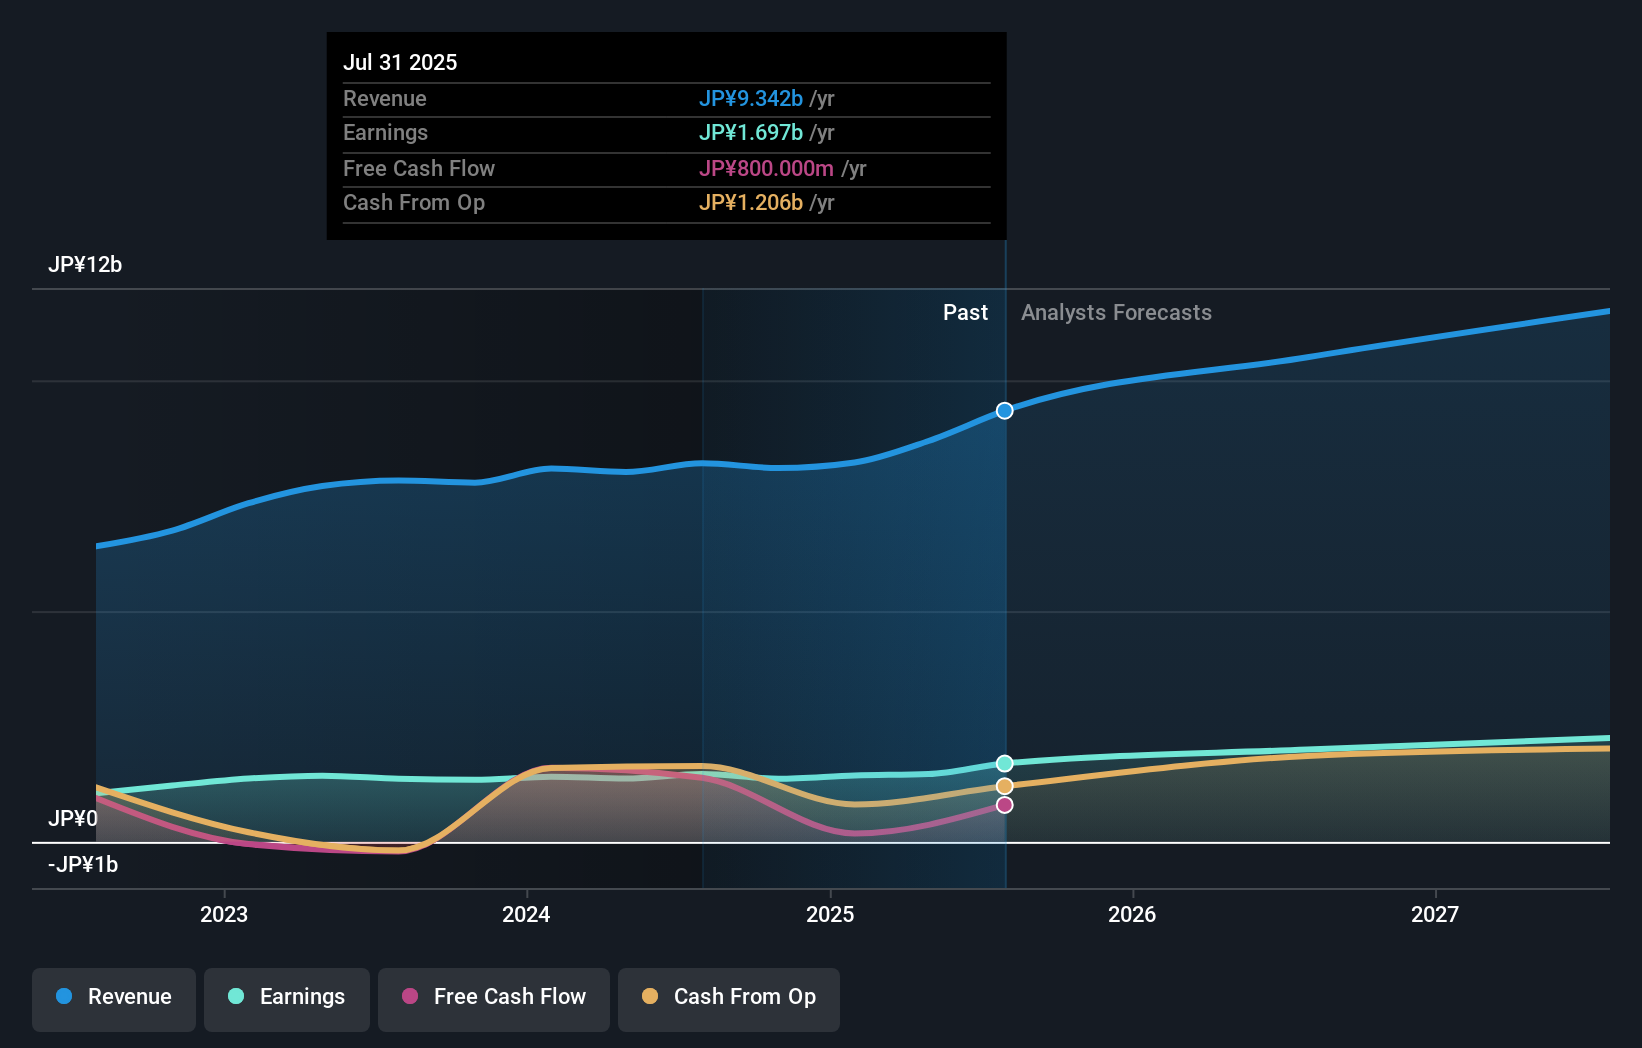The width and height of the screenshot is (1642, 1048).
Task: Select the pink Free Cash Flow marker
Action: tap(1004, 805)
